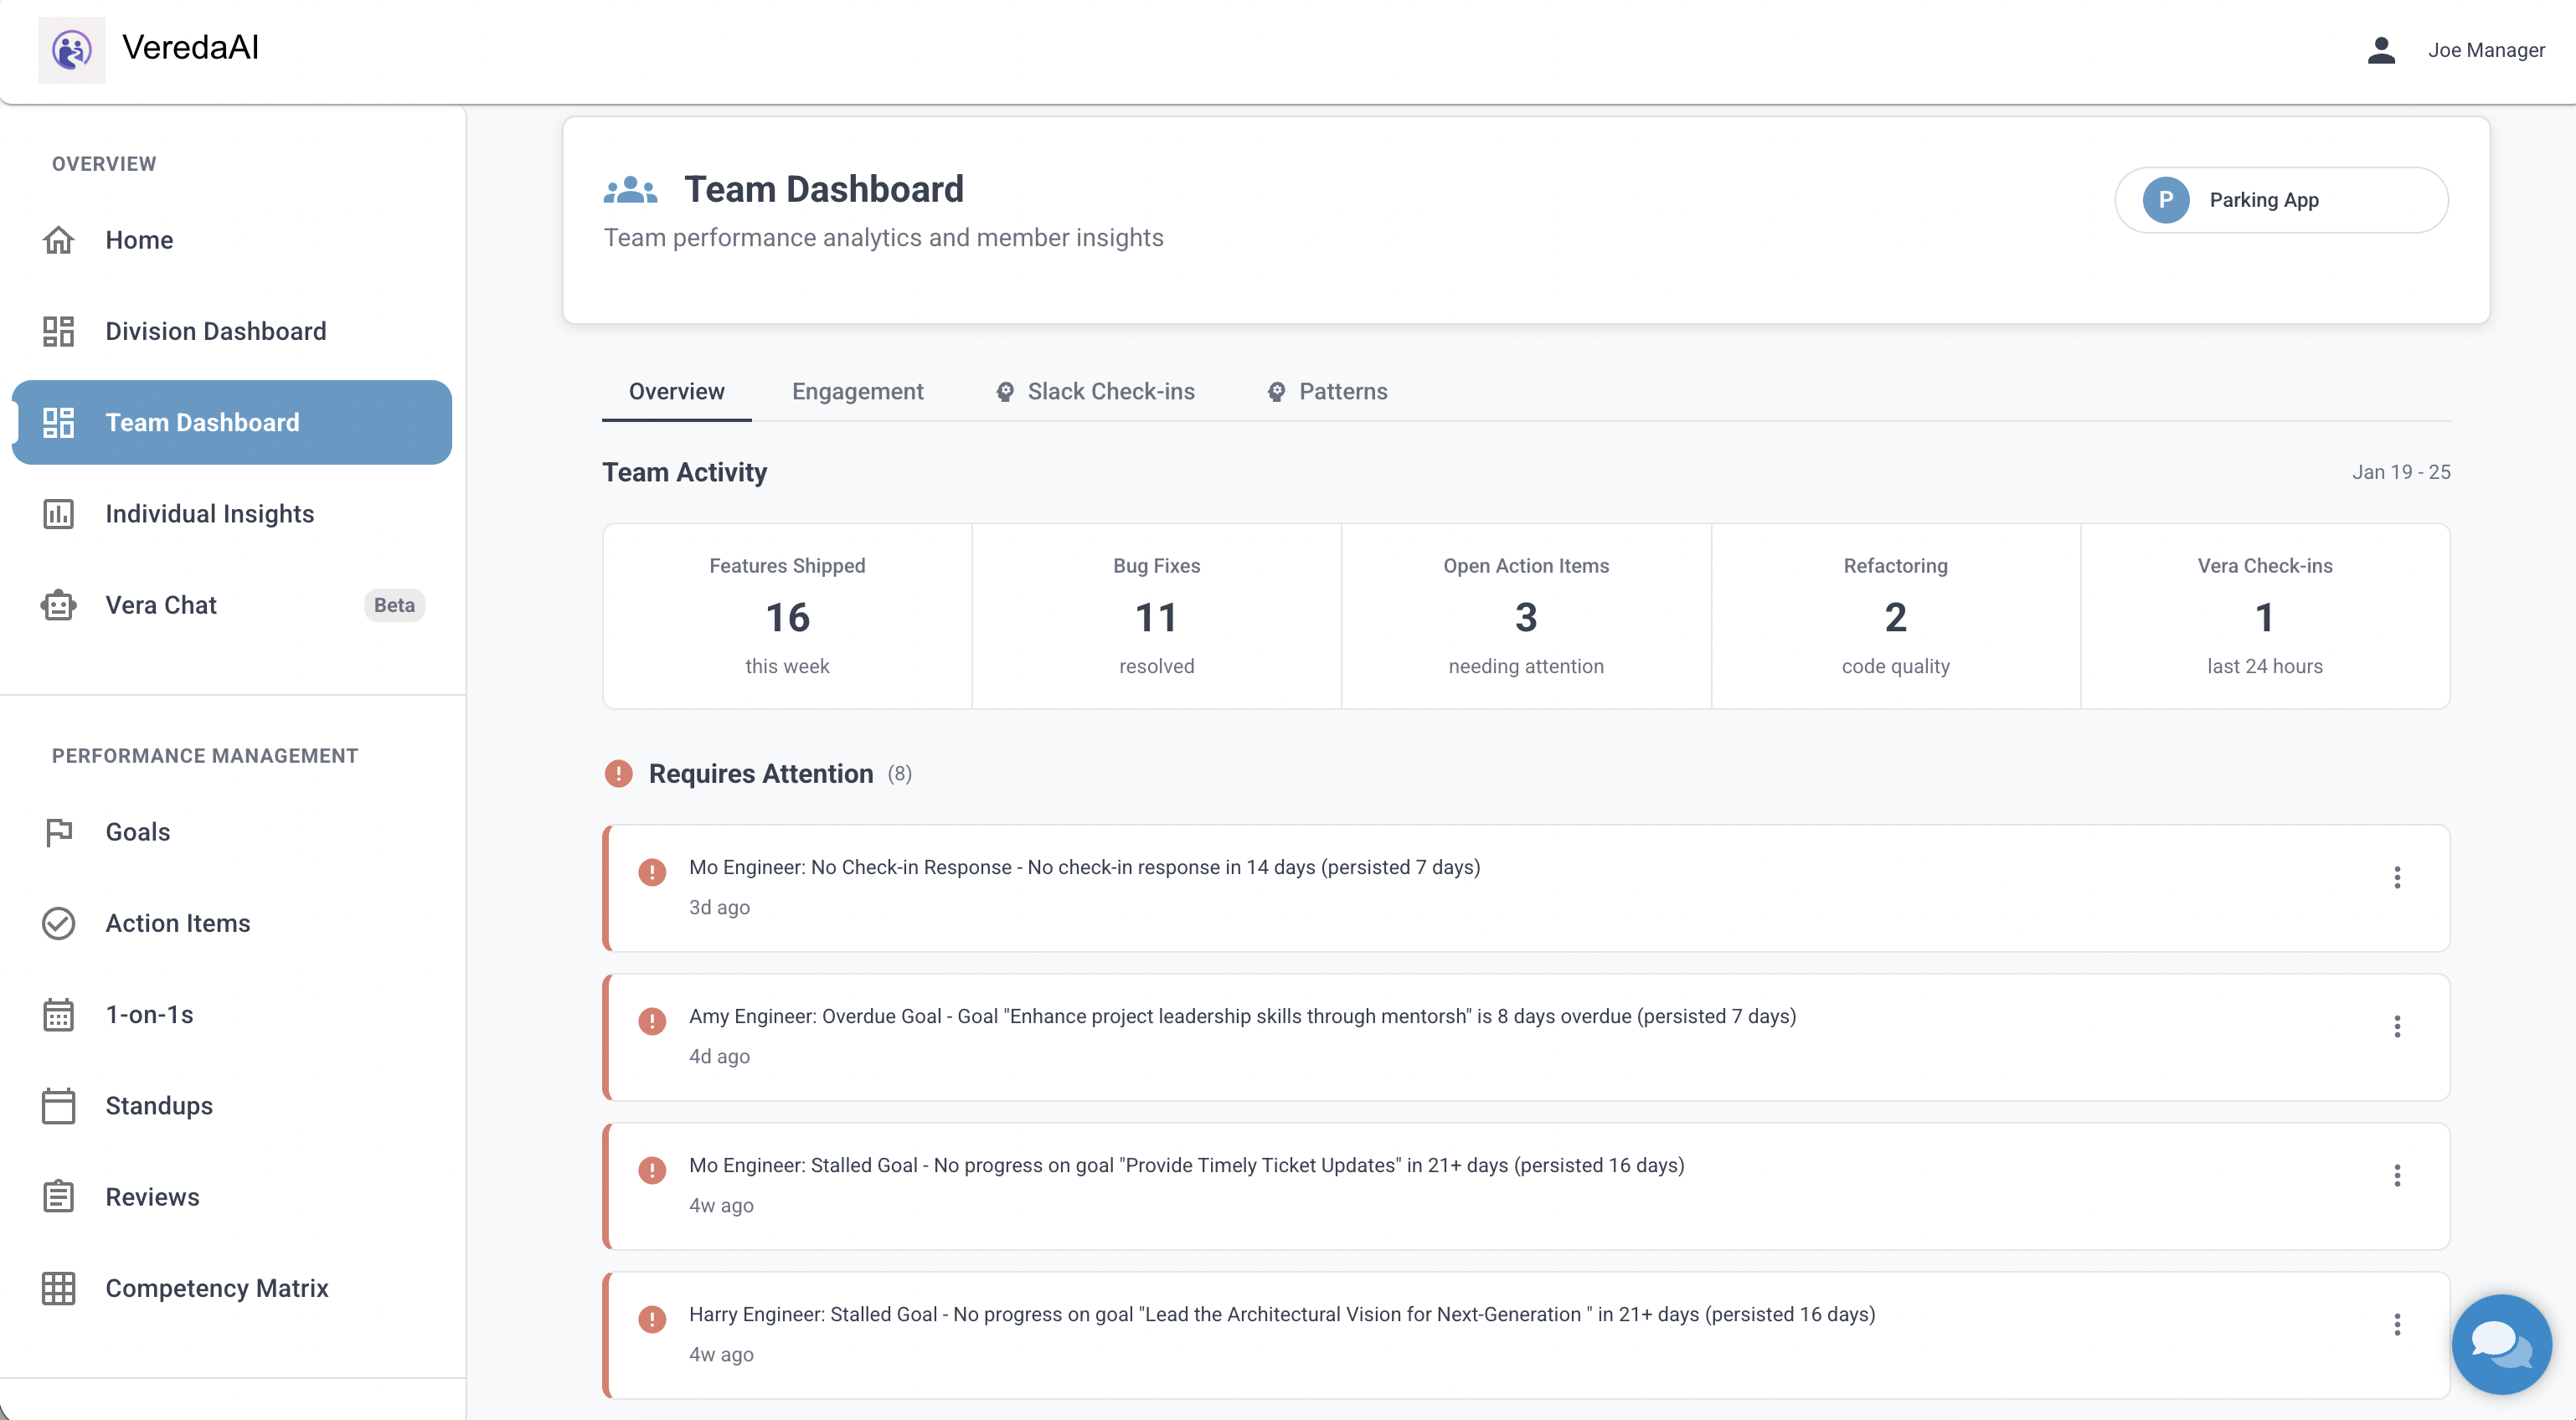Switch to the Engagement tab
2576x1420 pixels.
857,391
